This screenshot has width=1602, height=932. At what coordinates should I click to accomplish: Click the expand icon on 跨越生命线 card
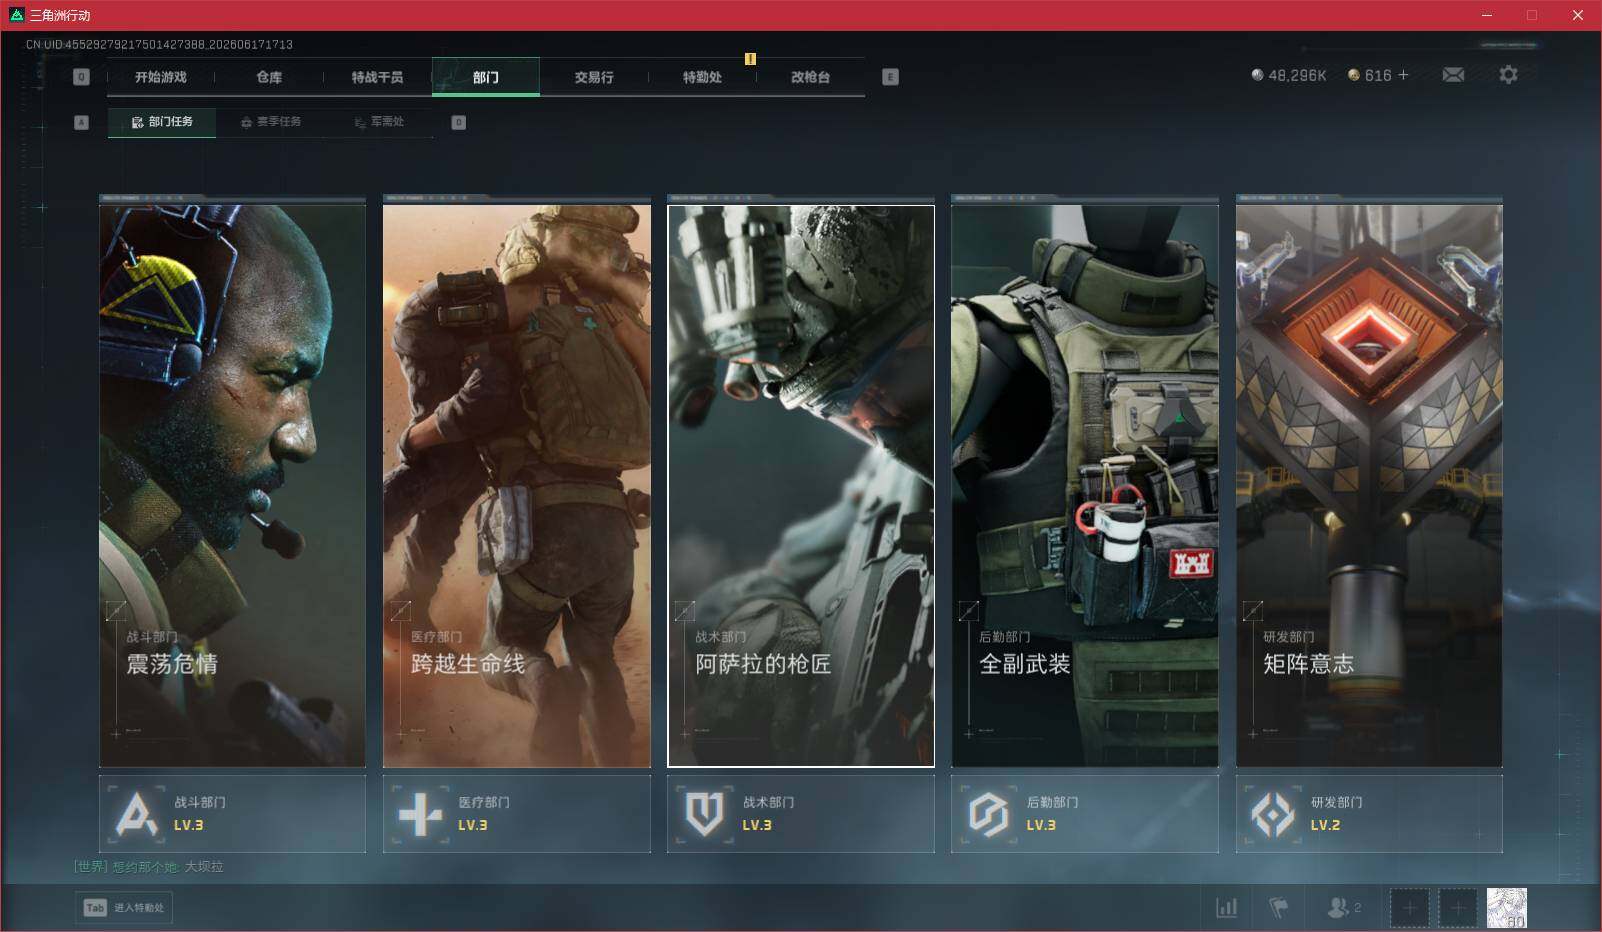pyautogui.click(x=400, y=610)
